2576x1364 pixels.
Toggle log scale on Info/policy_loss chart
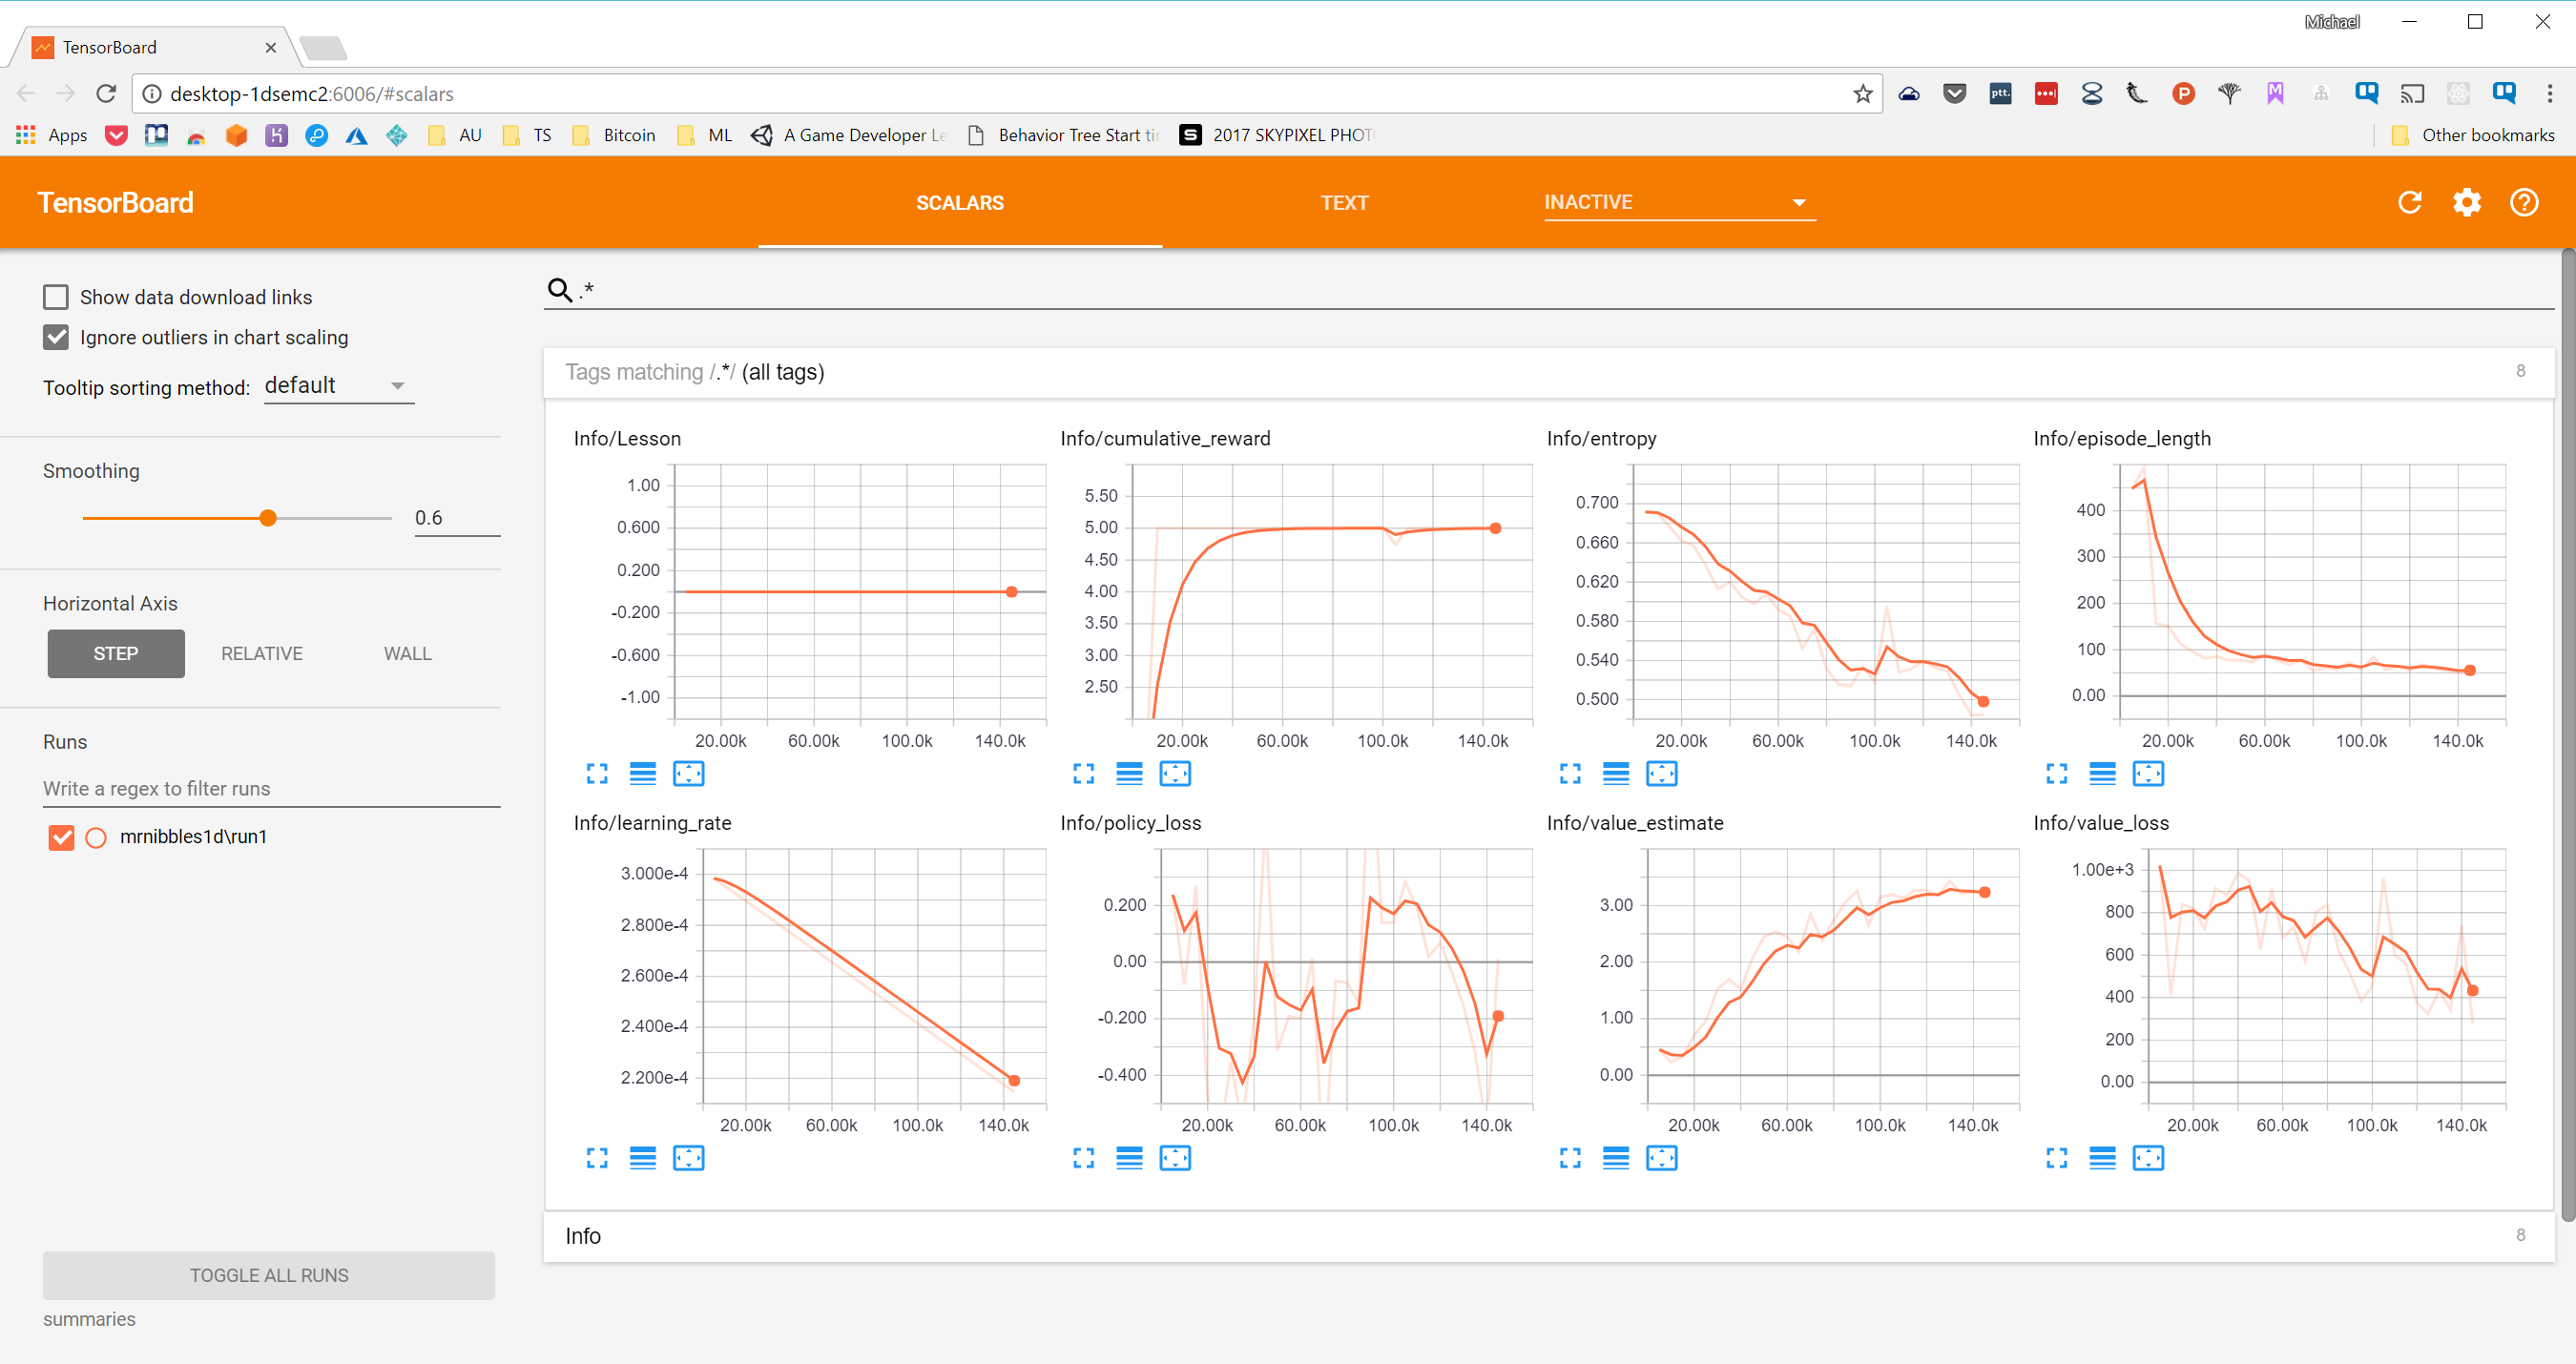1129,1158
